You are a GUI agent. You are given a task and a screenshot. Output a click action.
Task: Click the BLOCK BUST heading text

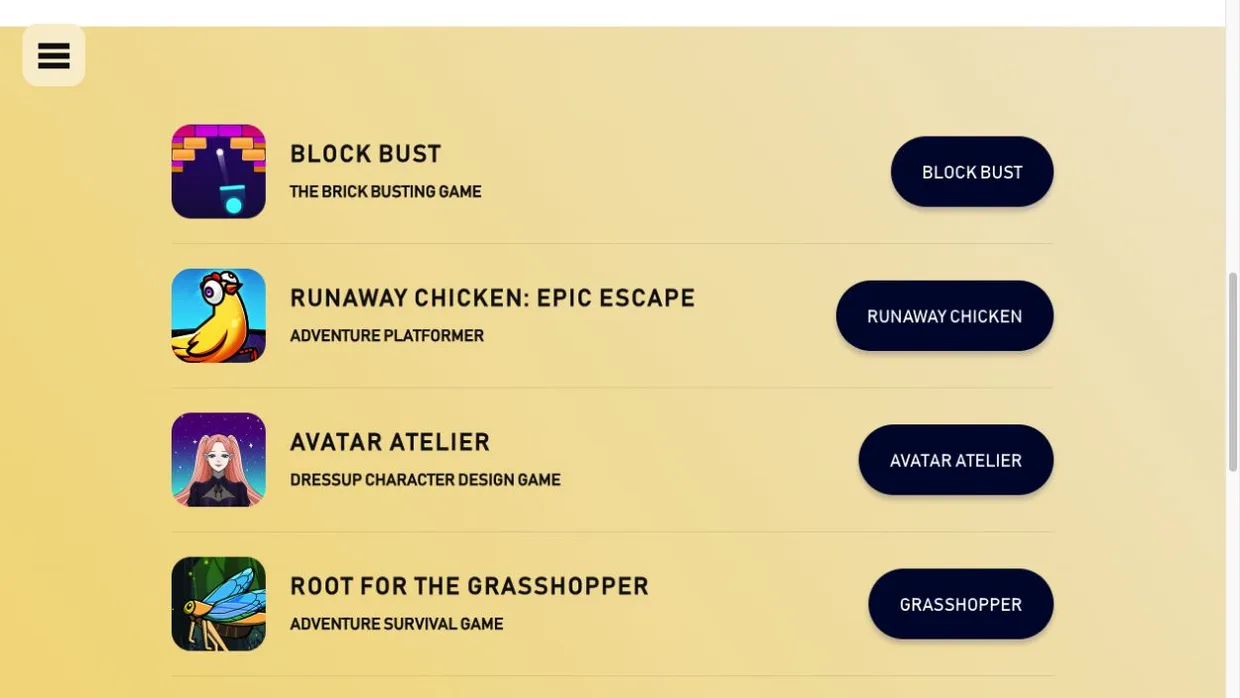pos(365,154)
